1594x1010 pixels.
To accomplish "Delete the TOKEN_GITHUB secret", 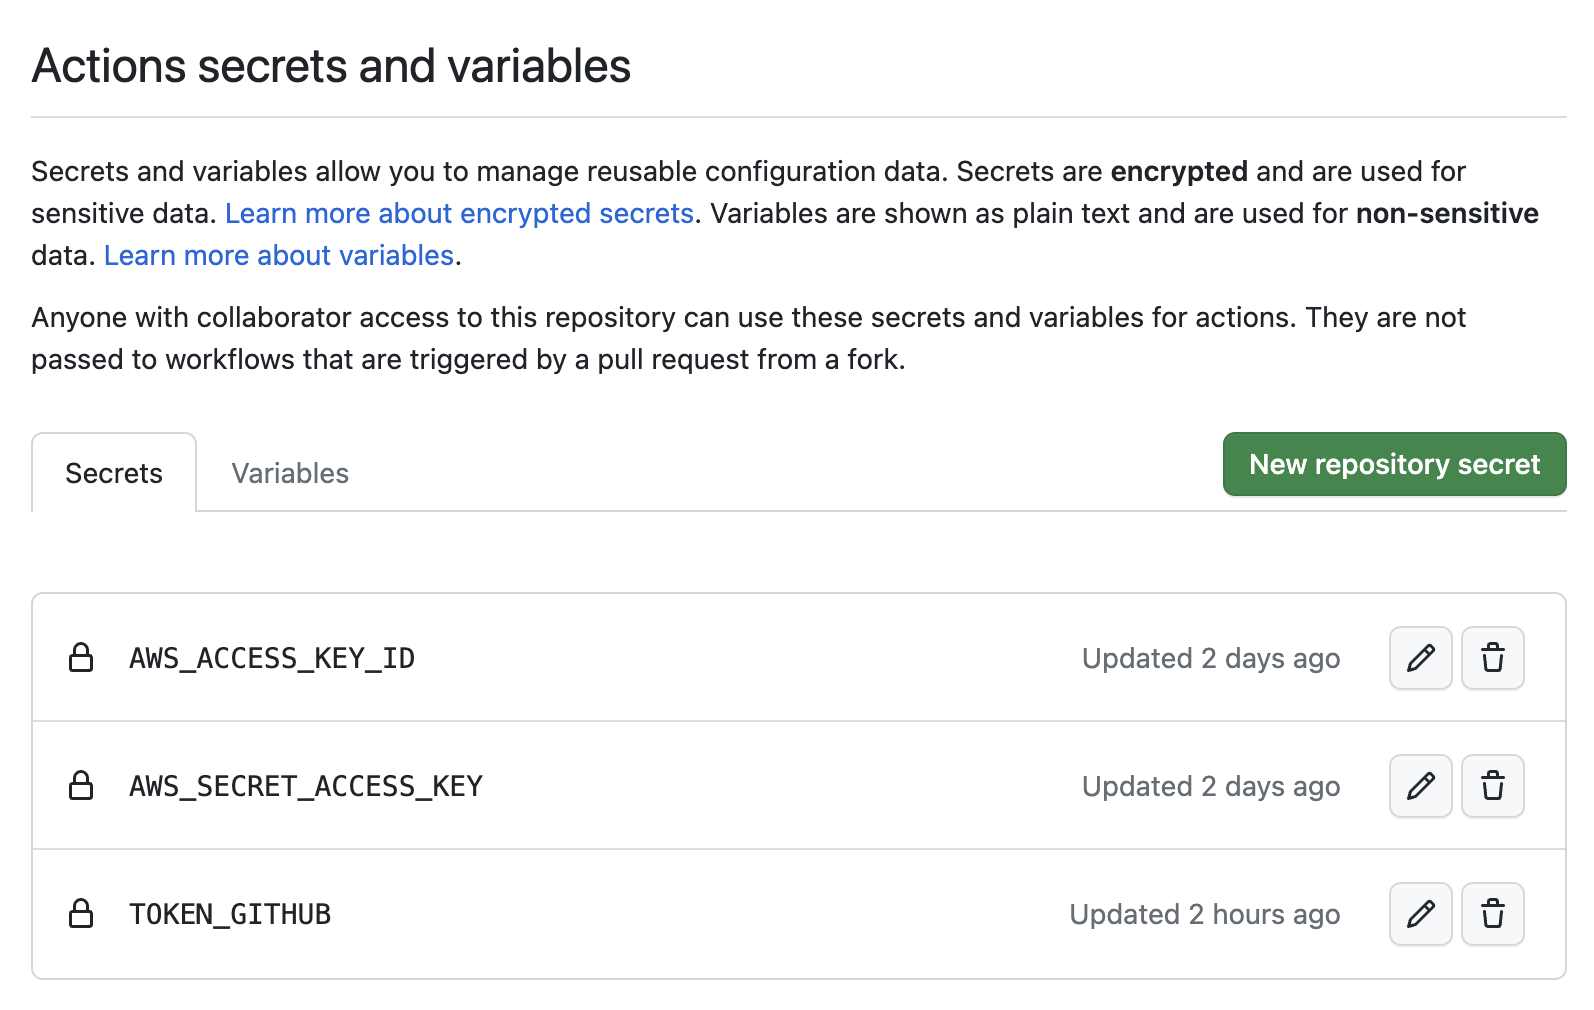I will pos(1492,914).
